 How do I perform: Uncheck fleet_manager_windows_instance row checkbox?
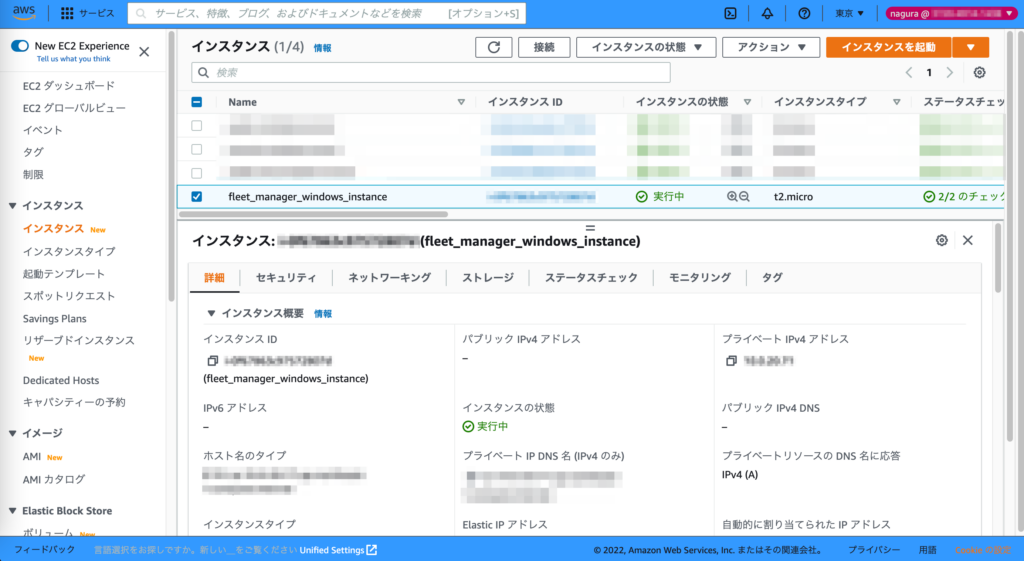pyautogui.click(x=197, y=197)
